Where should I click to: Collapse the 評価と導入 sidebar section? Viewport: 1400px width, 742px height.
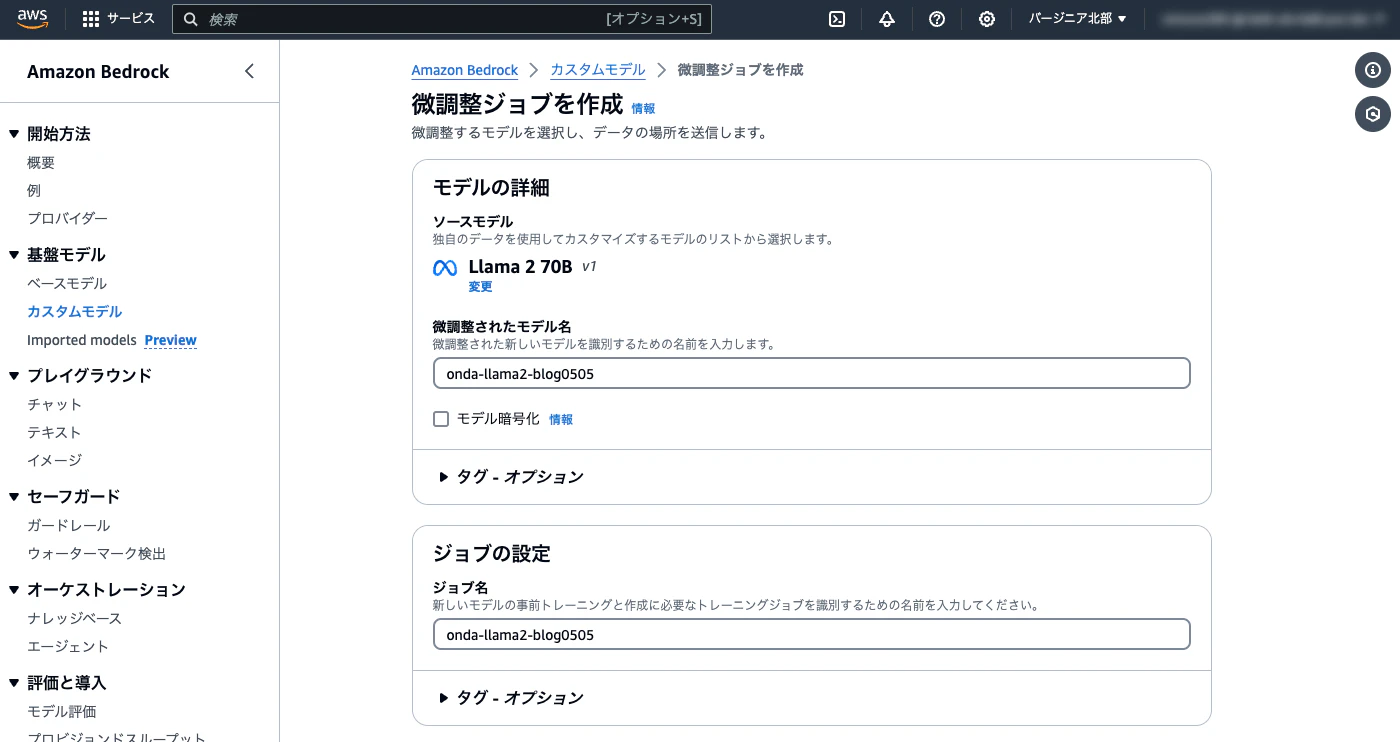click(14, 683)
